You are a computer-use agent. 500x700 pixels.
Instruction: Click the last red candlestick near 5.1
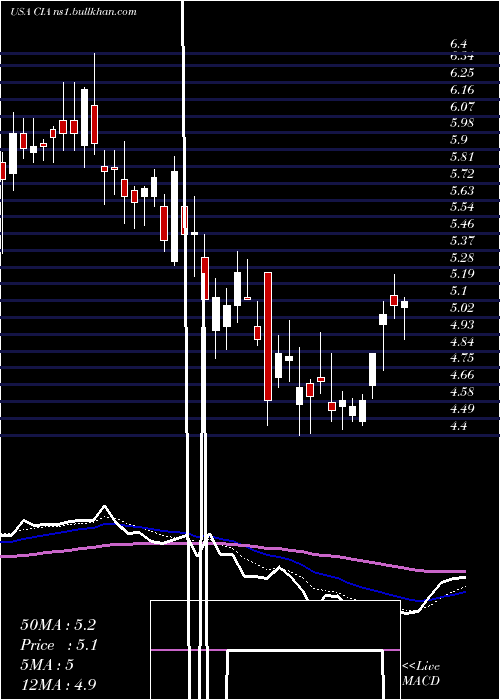(x=394, y=300)
